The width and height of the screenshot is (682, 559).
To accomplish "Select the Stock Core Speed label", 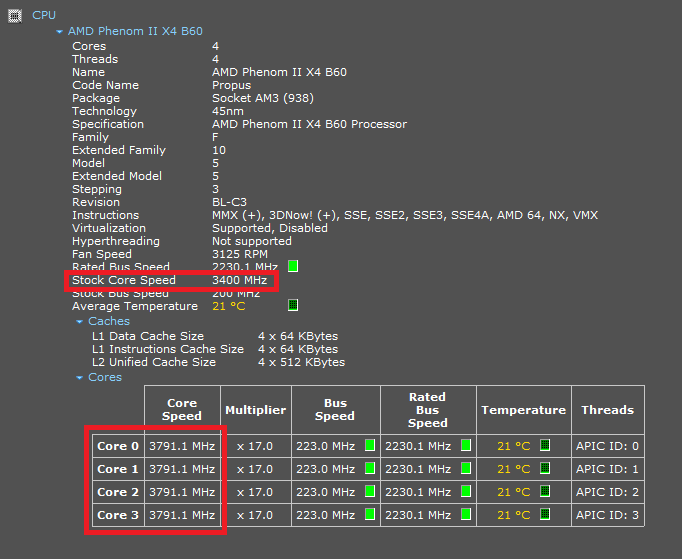I will (124, 280).
